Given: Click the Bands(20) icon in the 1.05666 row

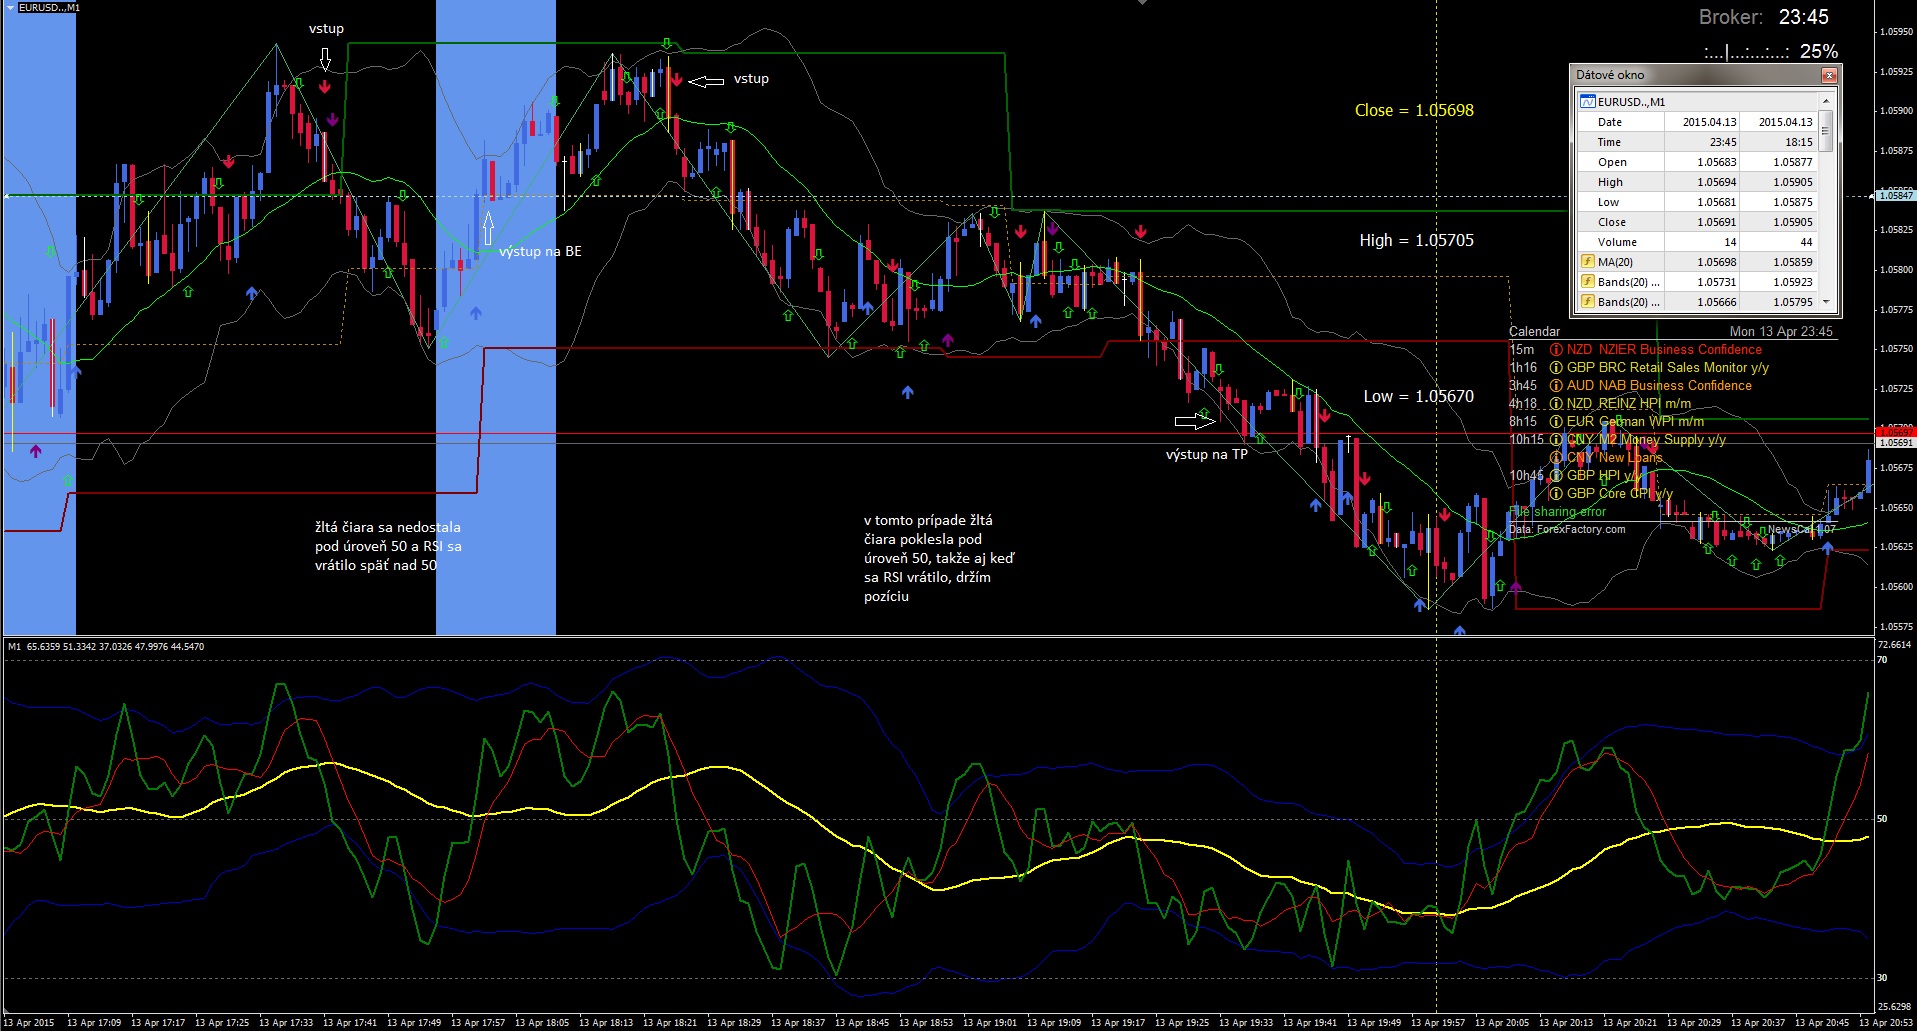Looking at the screenshot, I should point(1587,302).
